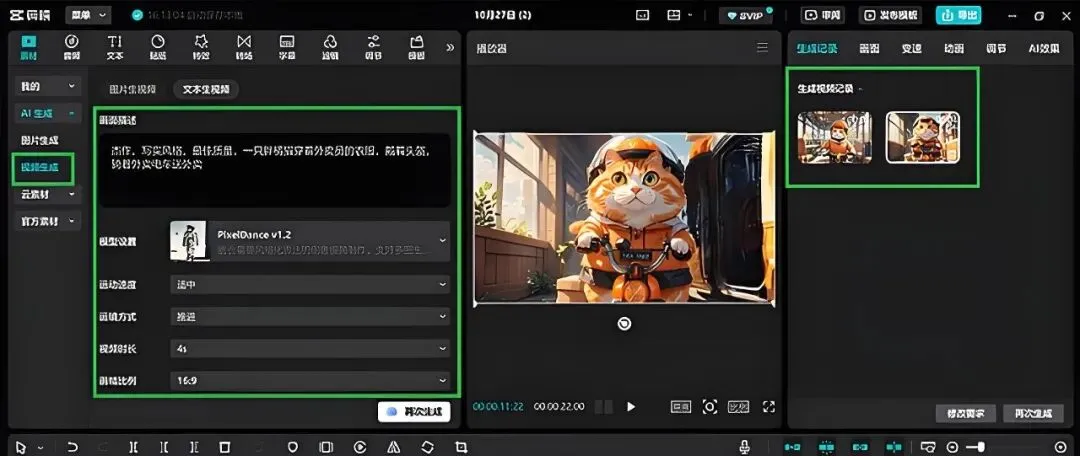Open the 素材 media tab icon

[x=30, y=41]
